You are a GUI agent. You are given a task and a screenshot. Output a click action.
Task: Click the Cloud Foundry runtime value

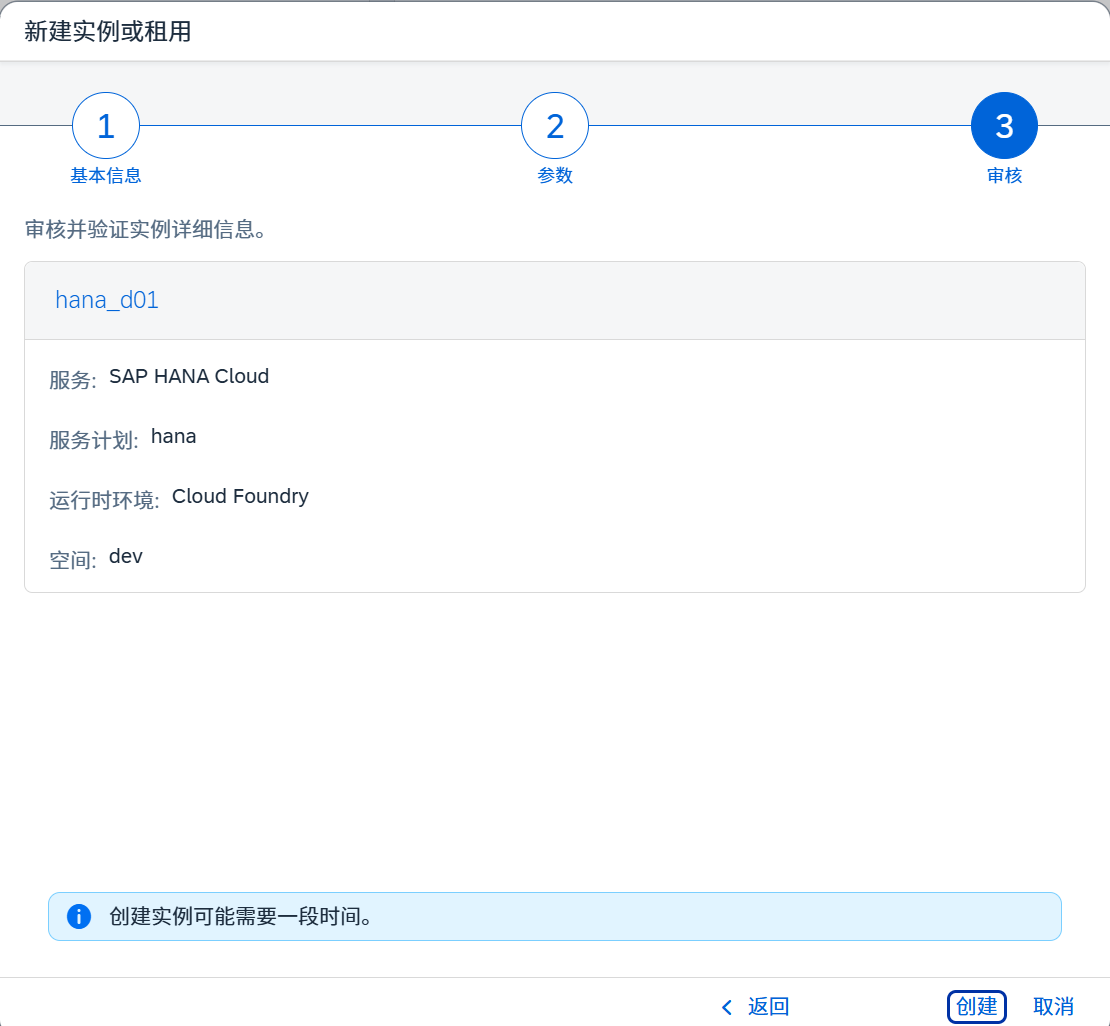coord(241,496)
